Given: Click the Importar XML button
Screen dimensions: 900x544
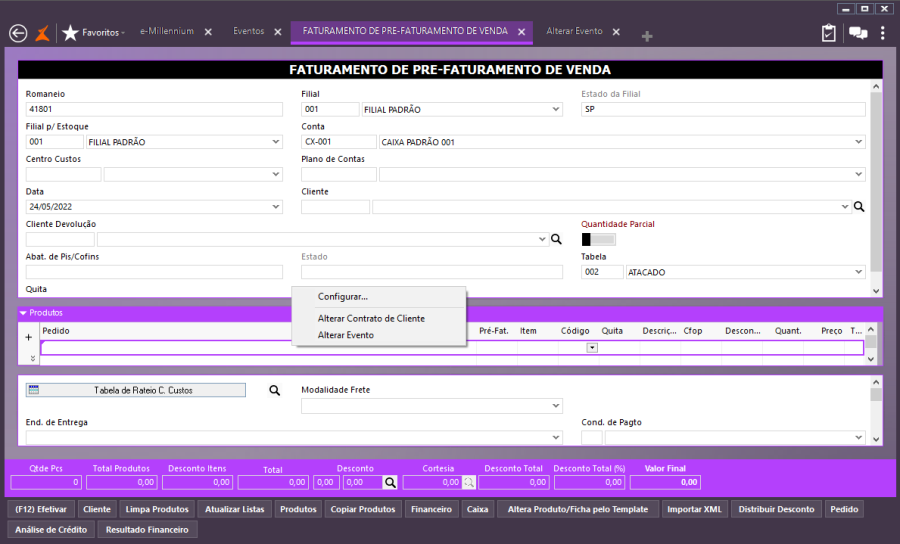Looking at the screenshot, I should [695, 509].
